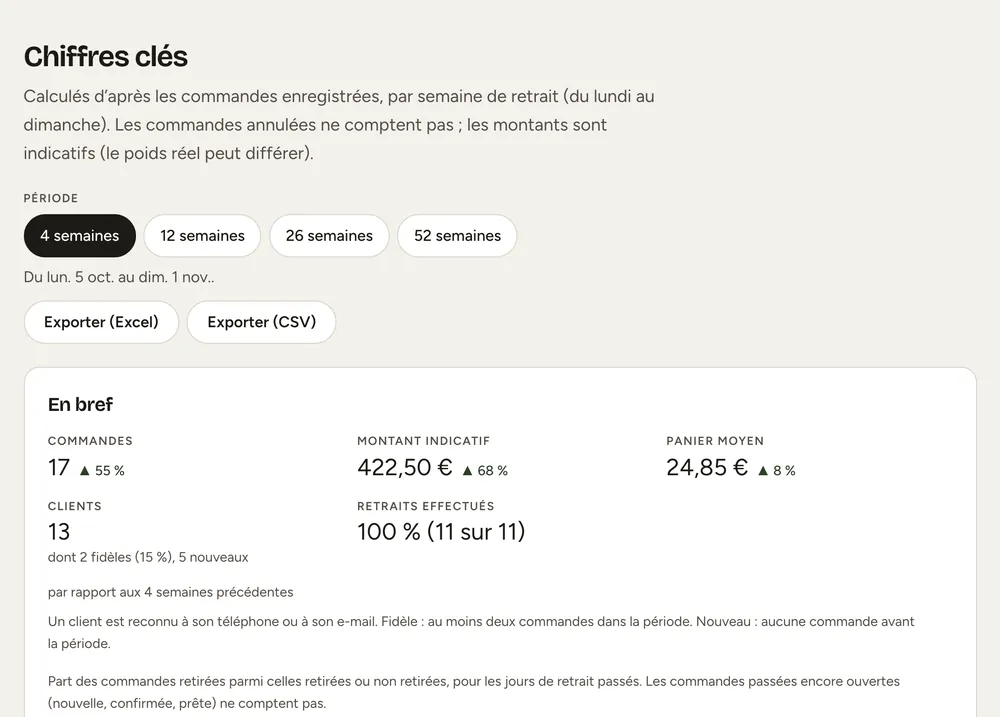Click 'dont 2 fidèles (15 %), 5 nouveaux'

coord(148,558)
